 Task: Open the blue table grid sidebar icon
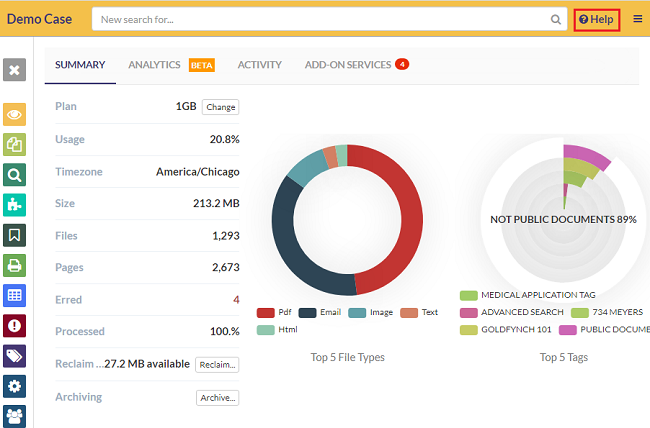pyautogui.click(x=15, y=295)
